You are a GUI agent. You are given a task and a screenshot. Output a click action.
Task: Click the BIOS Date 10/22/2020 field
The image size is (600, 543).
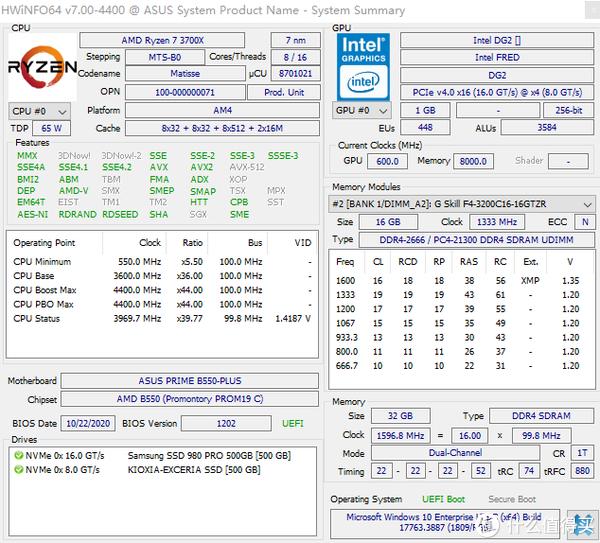point(88,424)
